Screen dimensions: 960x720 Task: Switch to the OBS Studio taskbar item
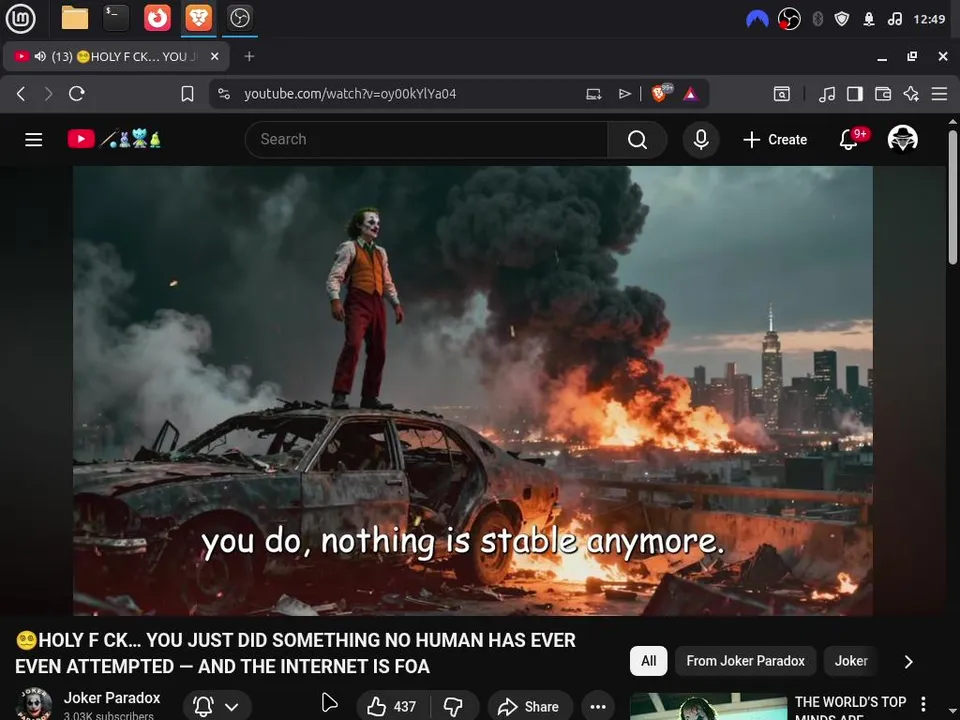239,18
